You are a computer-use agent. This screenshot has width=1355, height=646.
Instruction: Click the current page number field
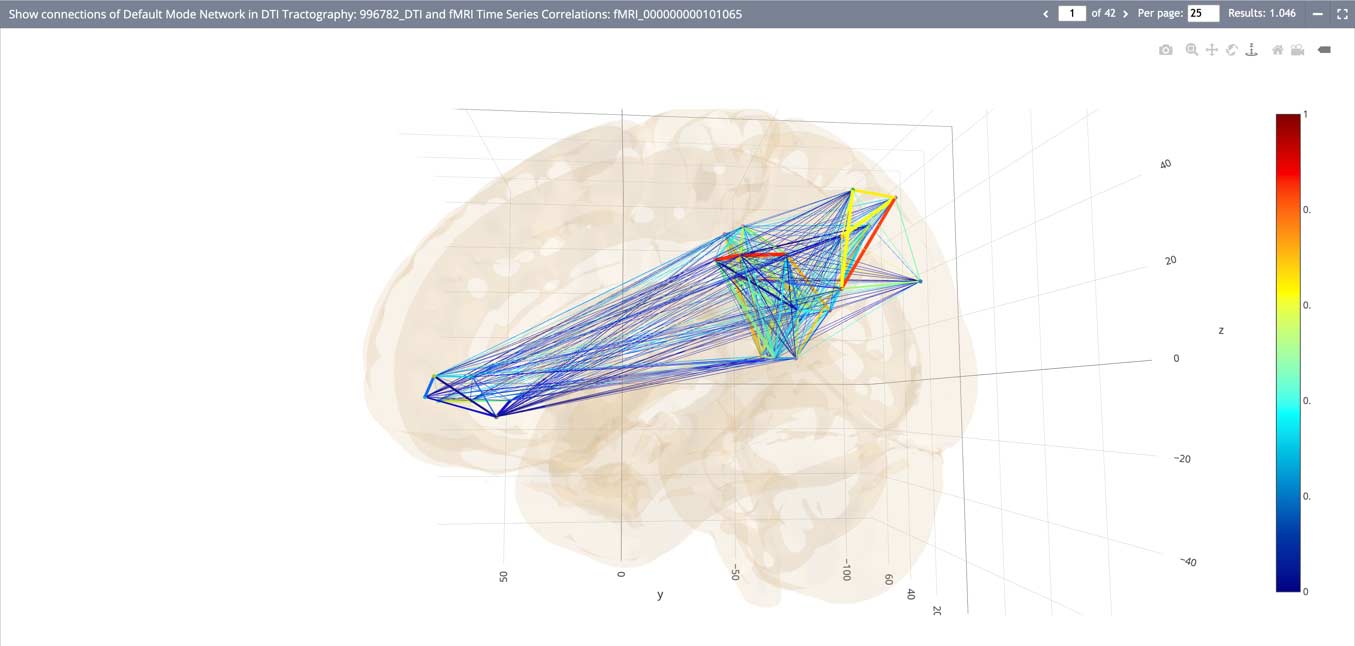(1072, 14)
